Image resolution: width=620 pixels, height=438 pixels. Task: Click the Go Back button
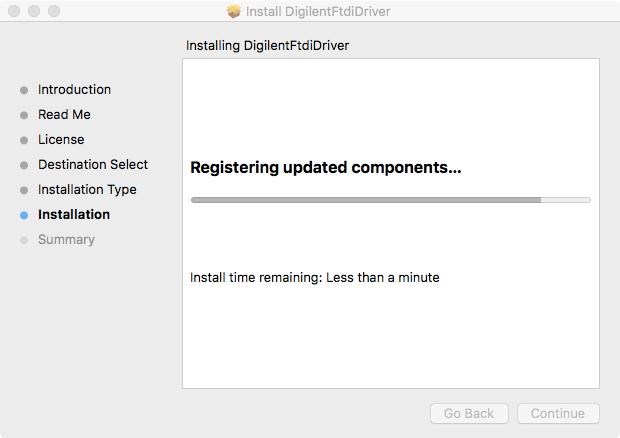[469, 413]
